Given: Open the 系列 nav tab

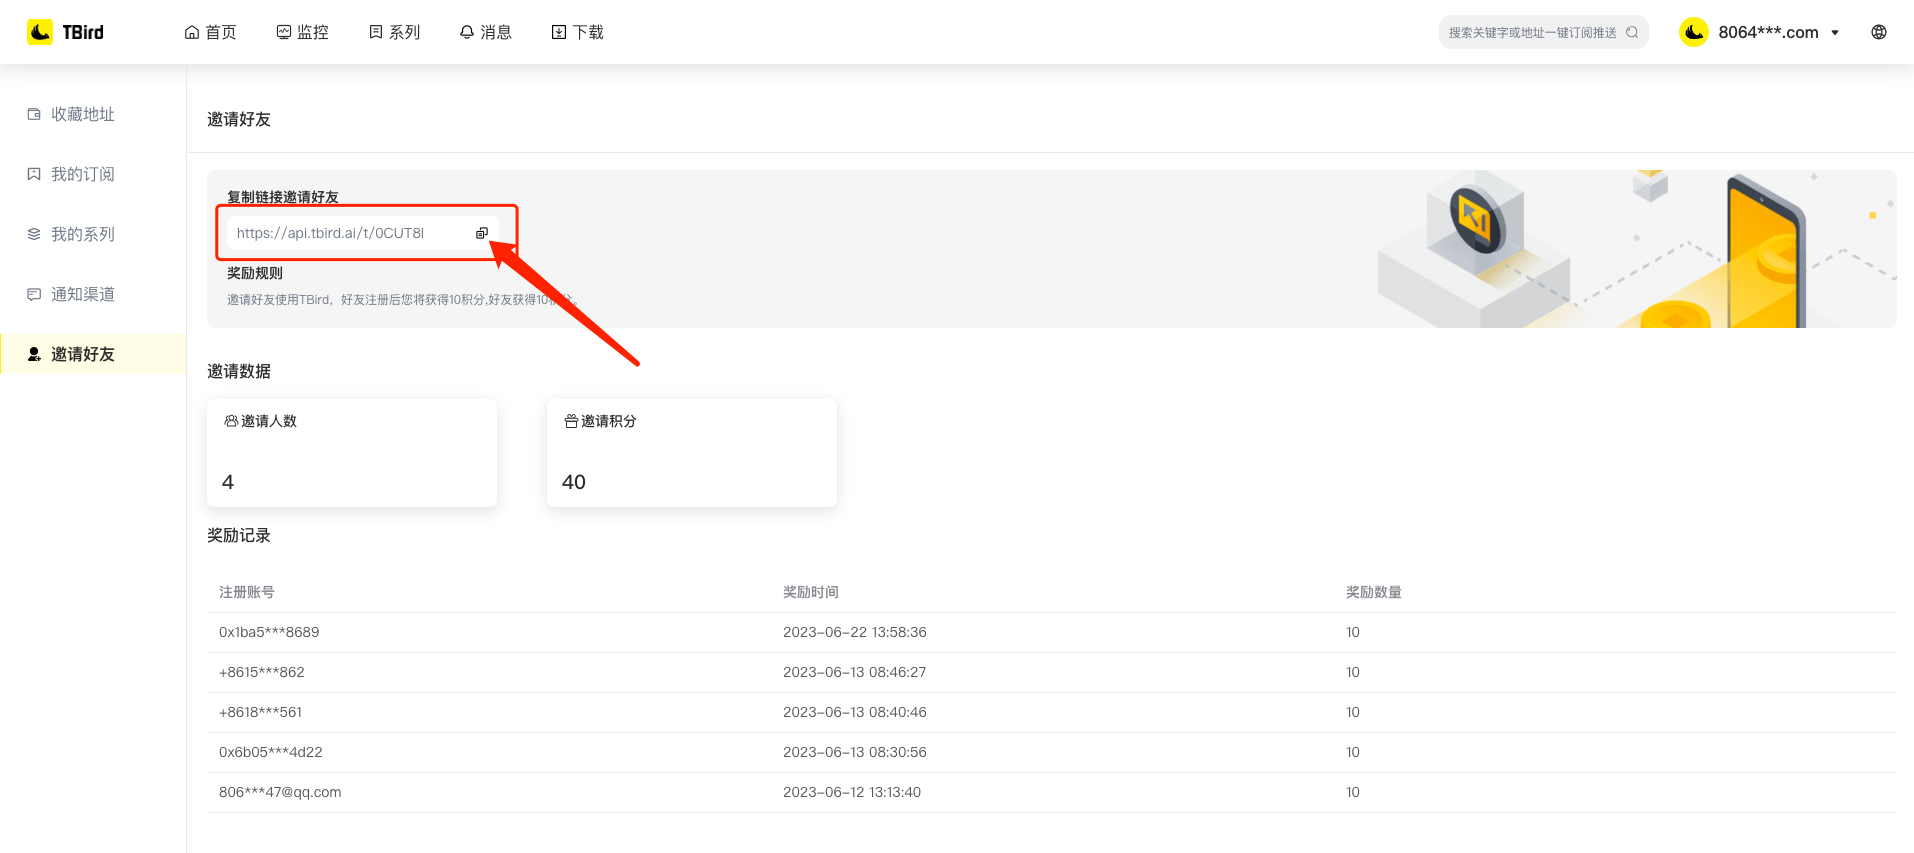Looking at the screenshot, I should 394,32.
